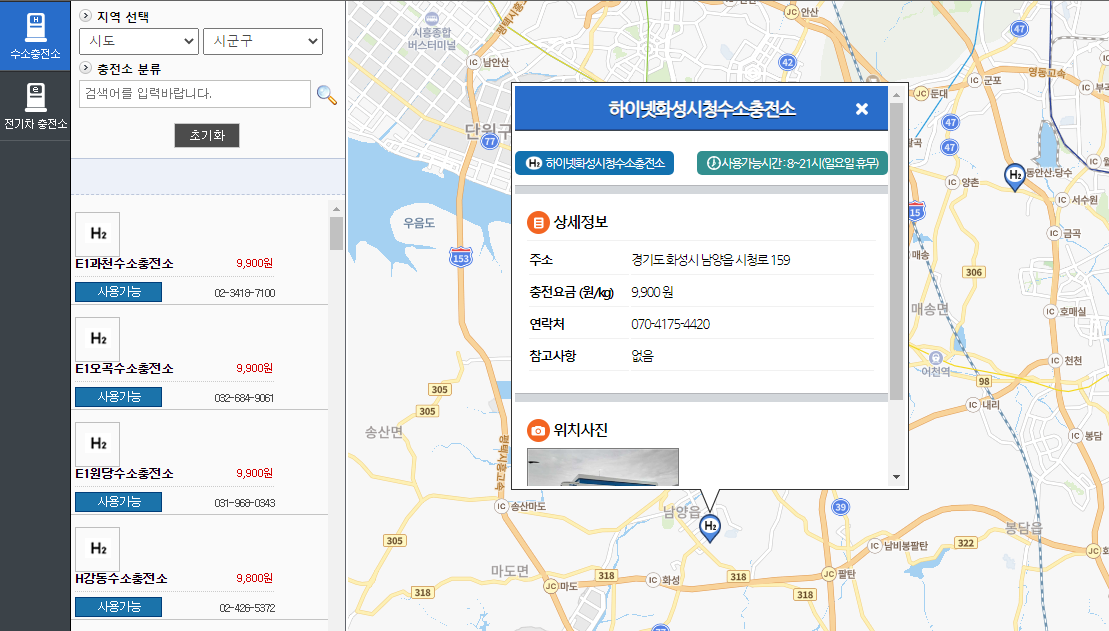The image size is (1109, 631).
Task: Click the H2 icon next to E1과천수소충전소
Action: tap(96, 232)
